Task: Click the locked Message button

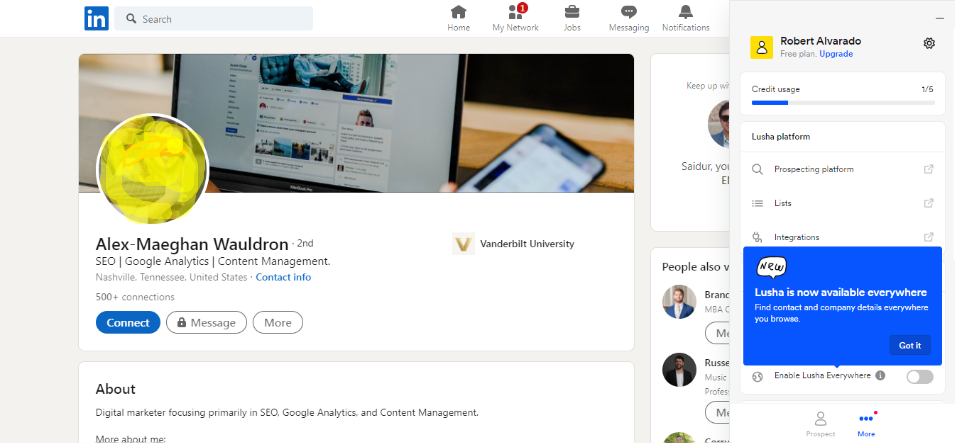Action: (x=206, y=323)
